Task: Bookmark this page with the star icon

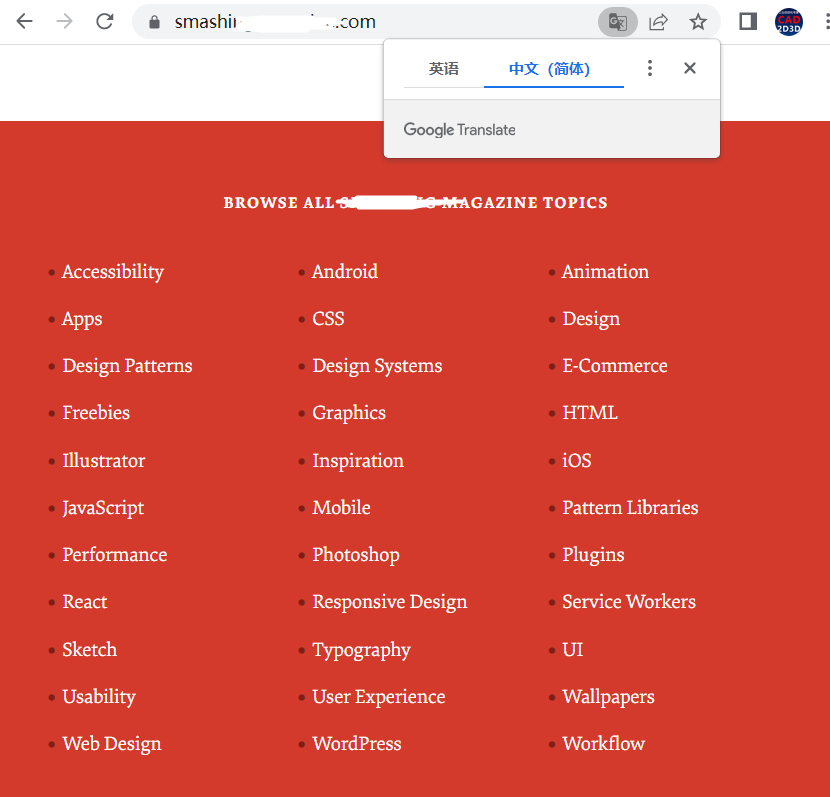Action: click(698, 22)
